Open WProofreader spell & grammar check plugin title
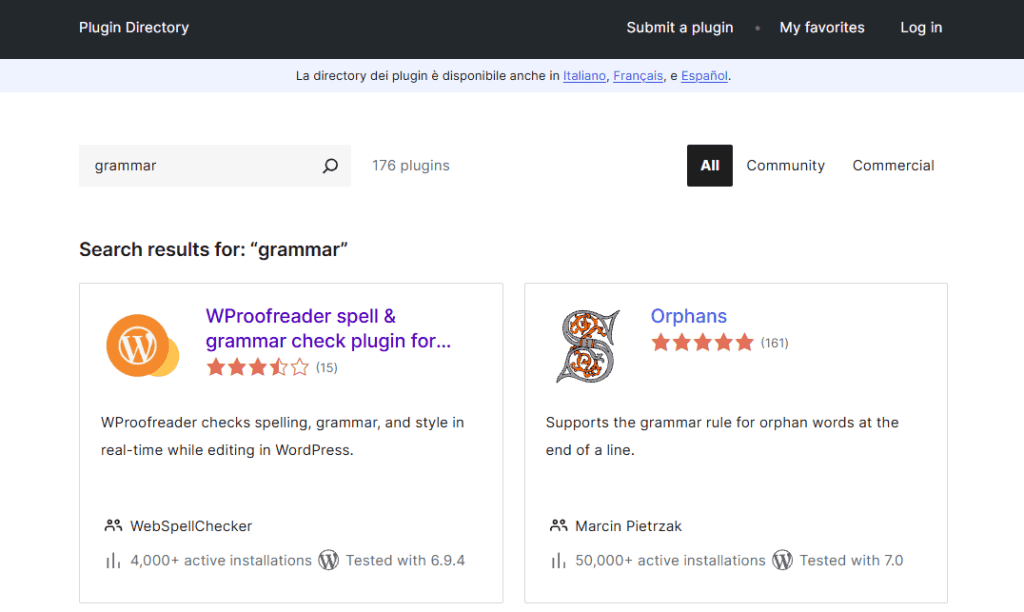Viewport: 1024px width, 612px height. (x=328, y=329)
